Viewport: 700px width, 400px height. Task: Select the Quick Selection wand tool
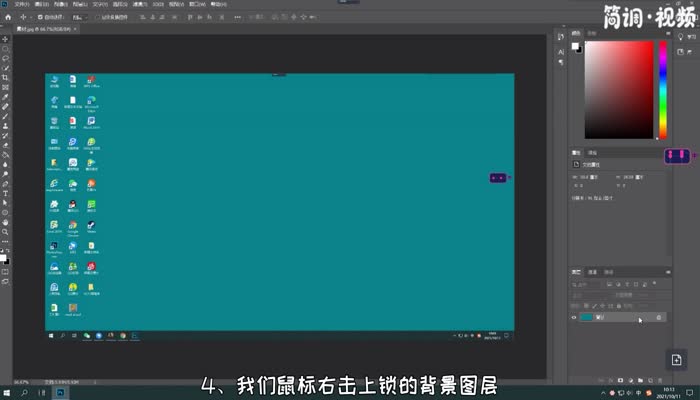click(5, 68)
